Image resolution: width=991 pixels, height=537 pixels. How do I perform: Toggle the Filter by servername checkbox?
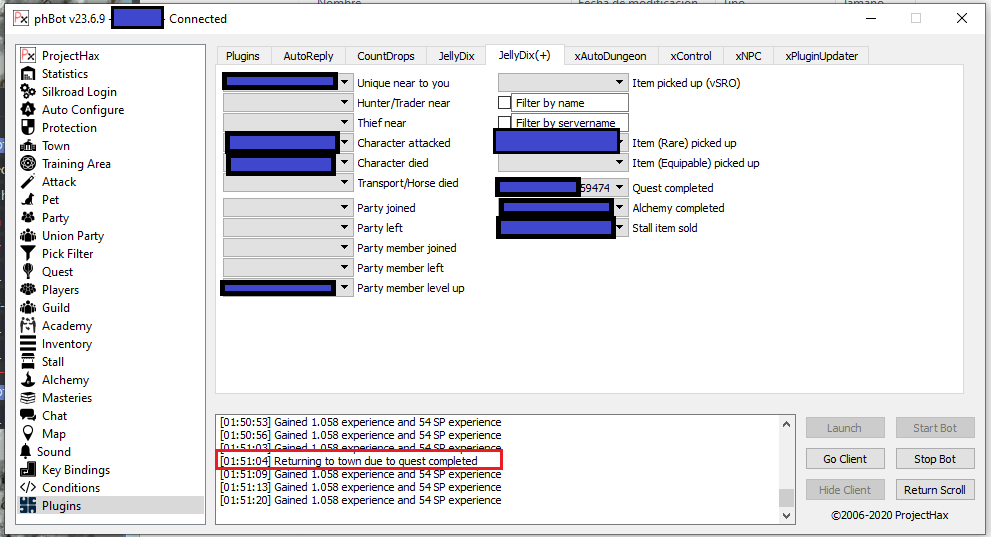(505, 123)
